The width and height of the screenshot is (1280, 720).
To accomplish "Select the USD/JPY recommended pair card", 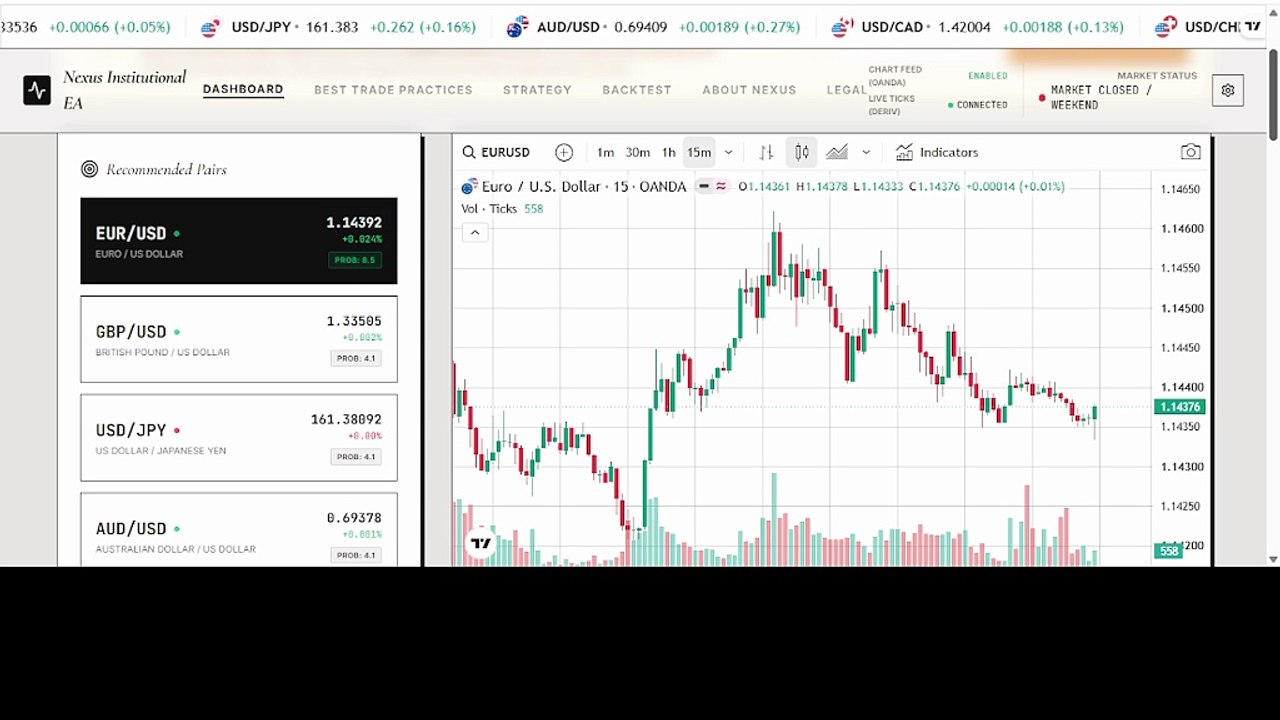I will point(239,437).
